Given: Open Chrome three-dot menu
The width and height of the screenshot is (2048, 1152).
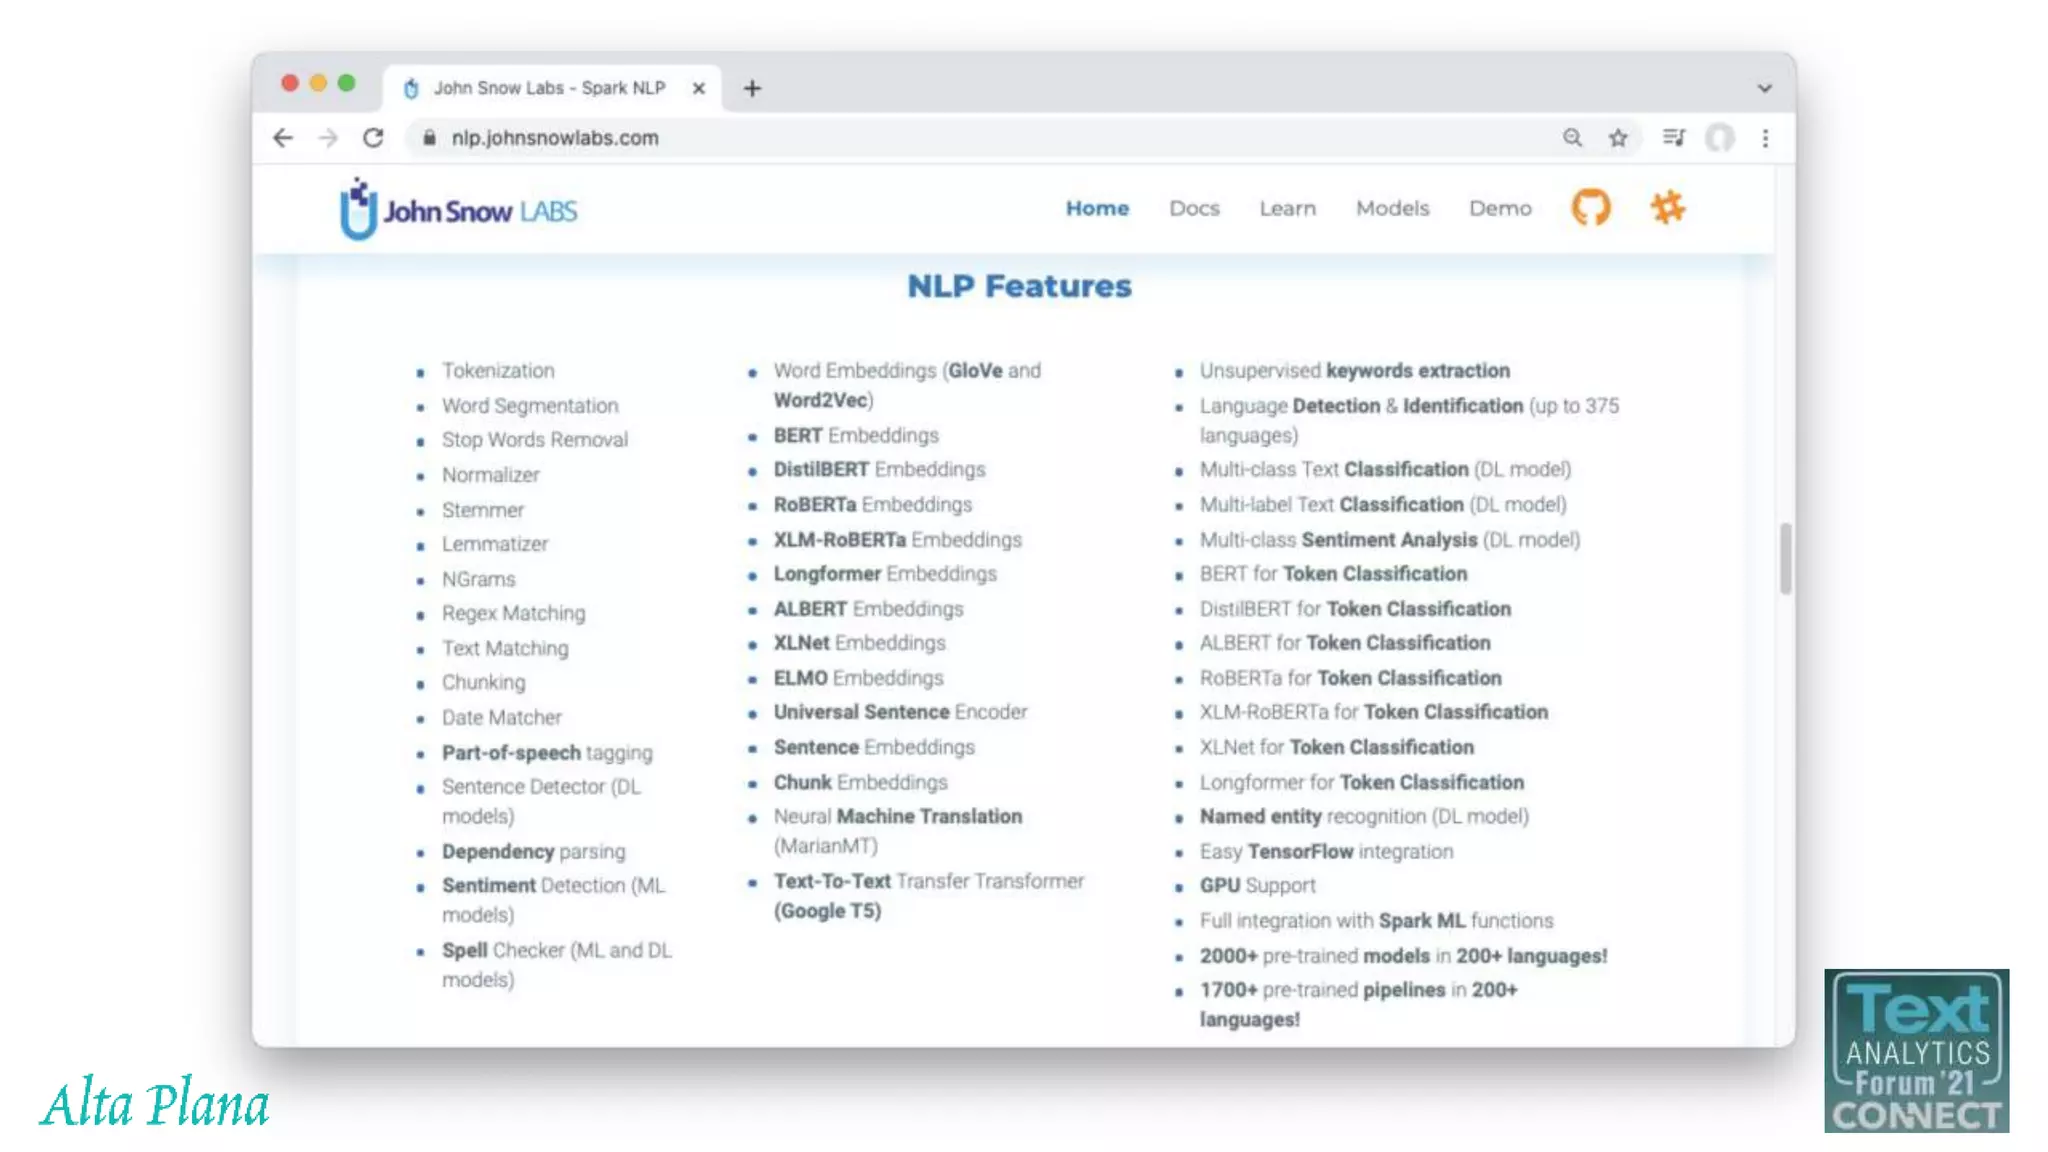Looking at the screenshot, I should click(1765, 138).
